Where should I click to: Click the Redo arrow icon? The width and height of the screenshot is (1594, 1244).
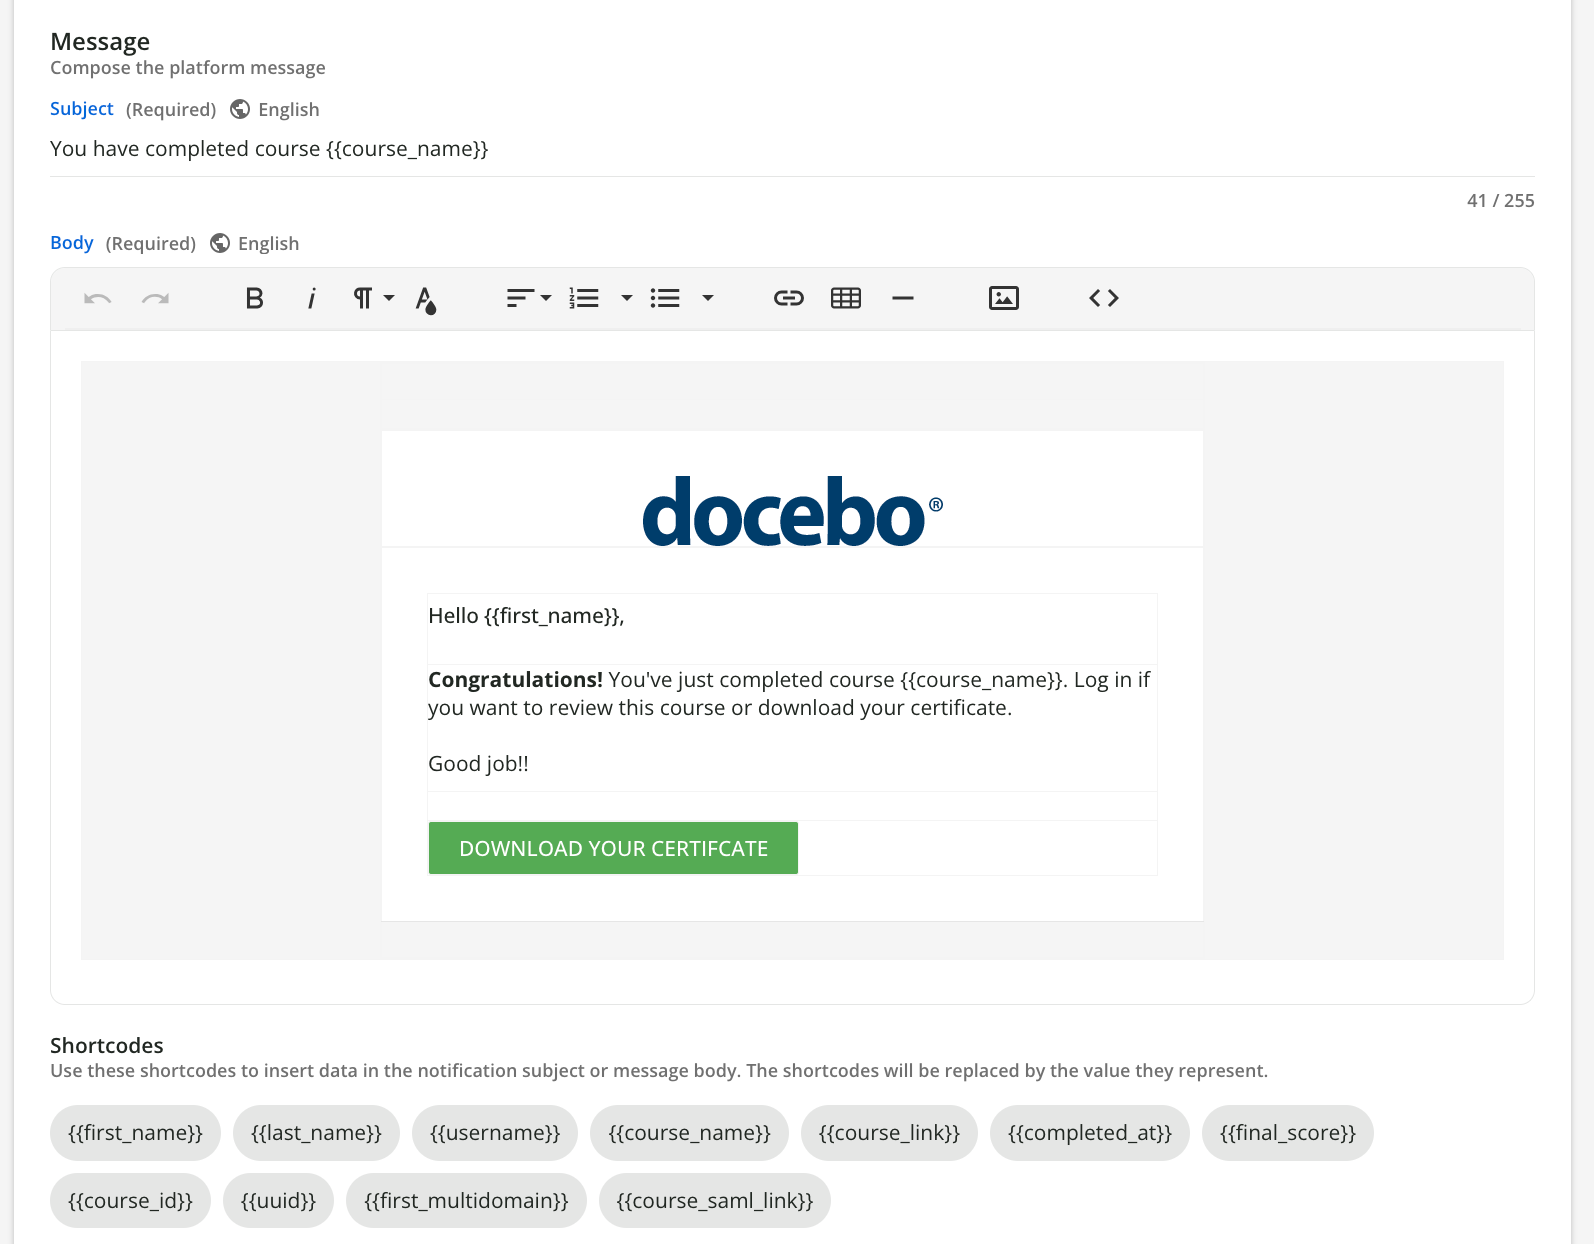click(155, 298)
